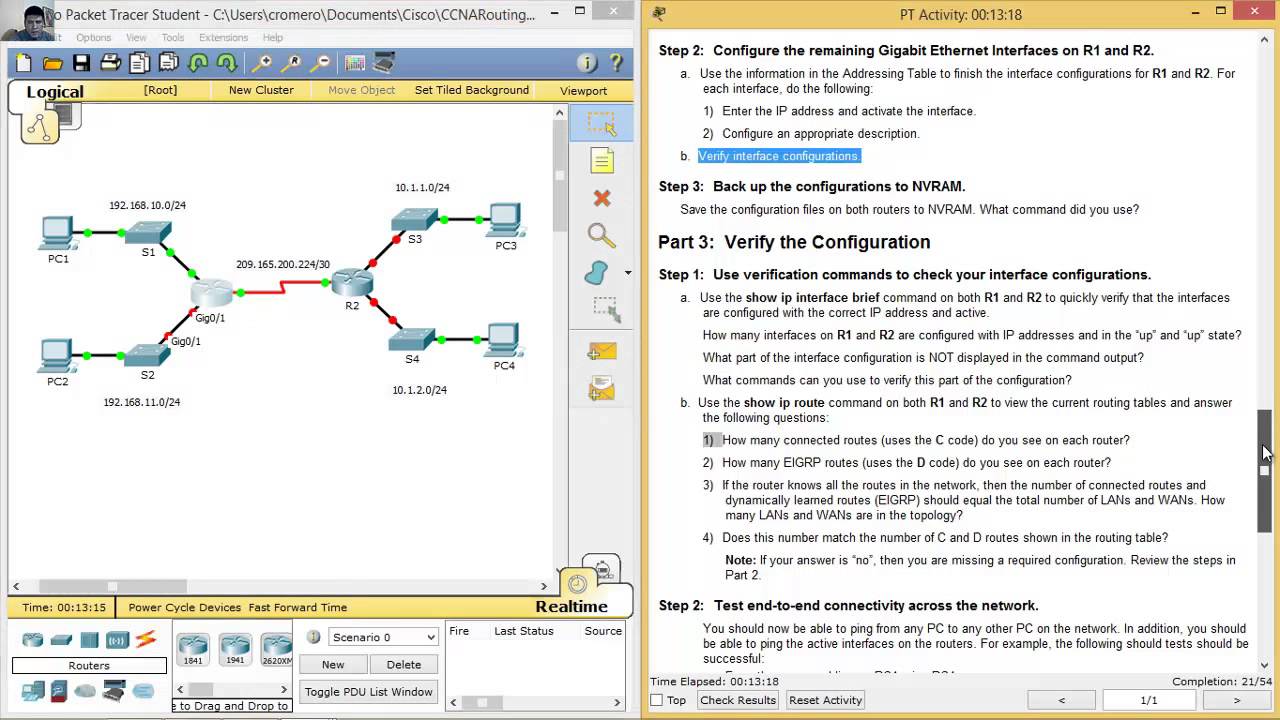1280x720 pixels.
Task: Choose the Add Simple PDU envelope tool
Action: (x=602, y=351)
